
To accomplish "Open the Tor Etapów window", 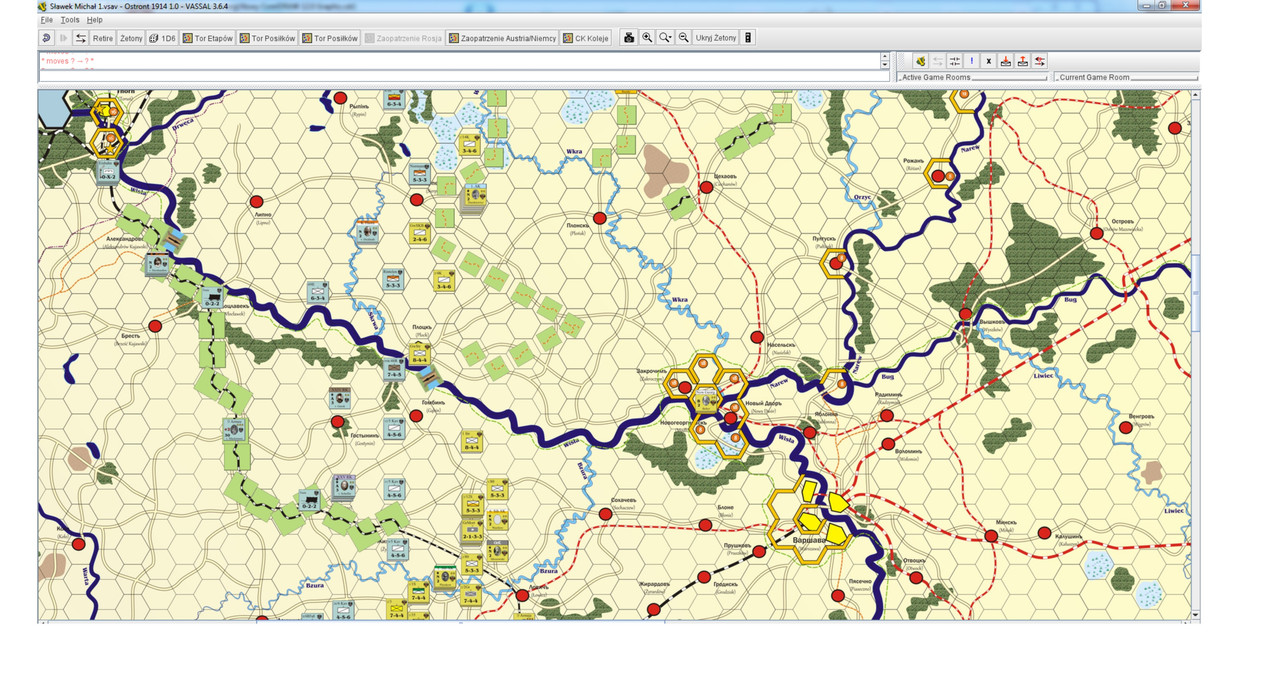I will pyautogui.click(x=208, y=38).
